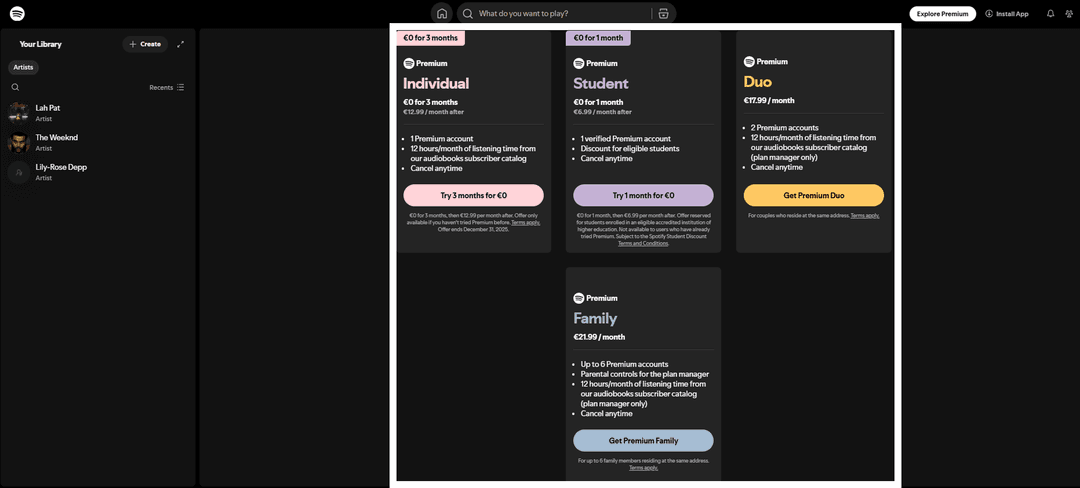This screenshot has width=1080, height=488.
Task: Click Install App button
Action: [1007, 14]
